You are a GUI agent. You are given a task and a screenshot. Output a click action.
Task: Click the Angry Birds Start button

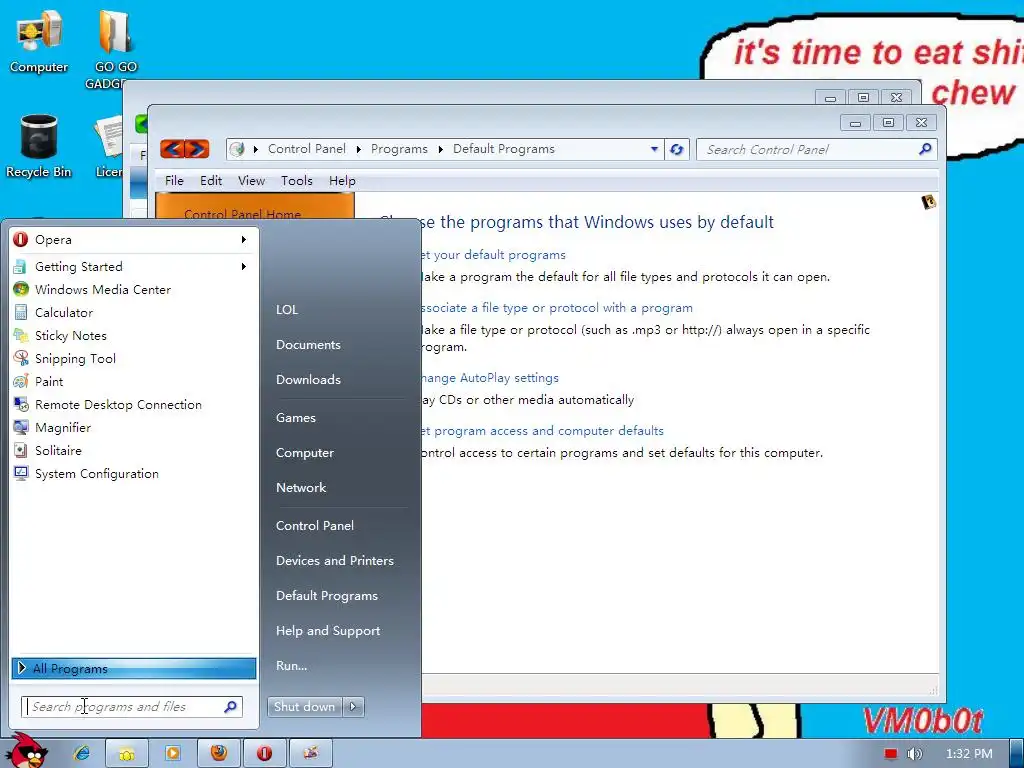27,750
